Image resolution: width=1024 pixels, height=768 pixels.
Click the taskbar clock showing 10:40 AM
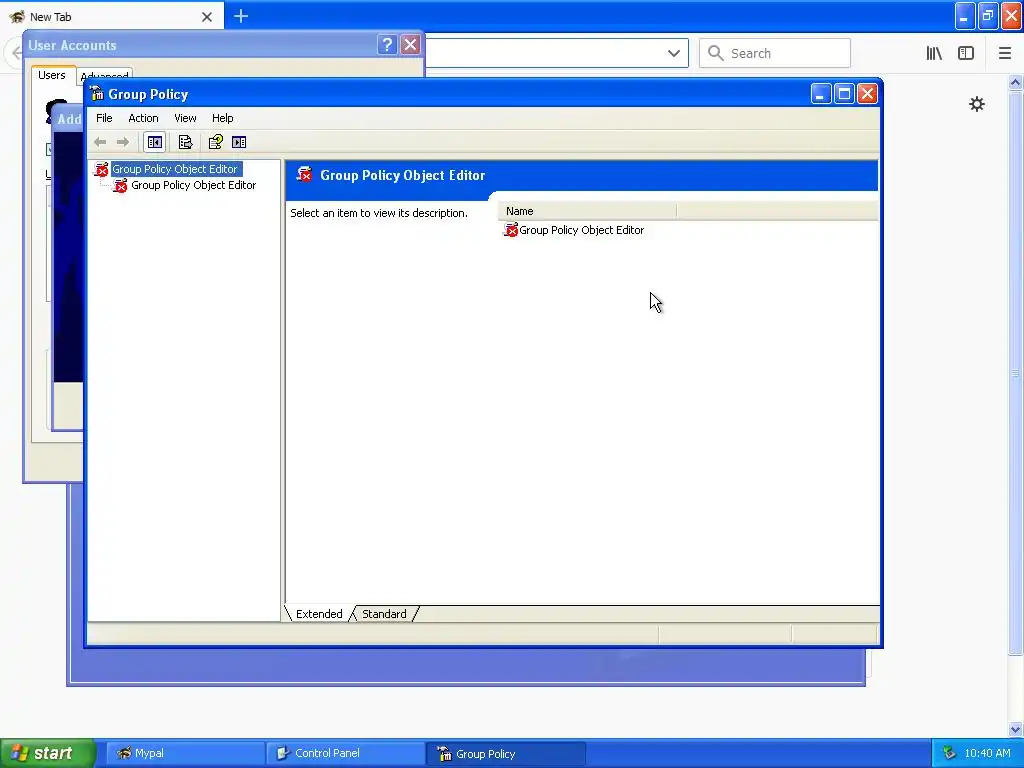tap(987, 753)
